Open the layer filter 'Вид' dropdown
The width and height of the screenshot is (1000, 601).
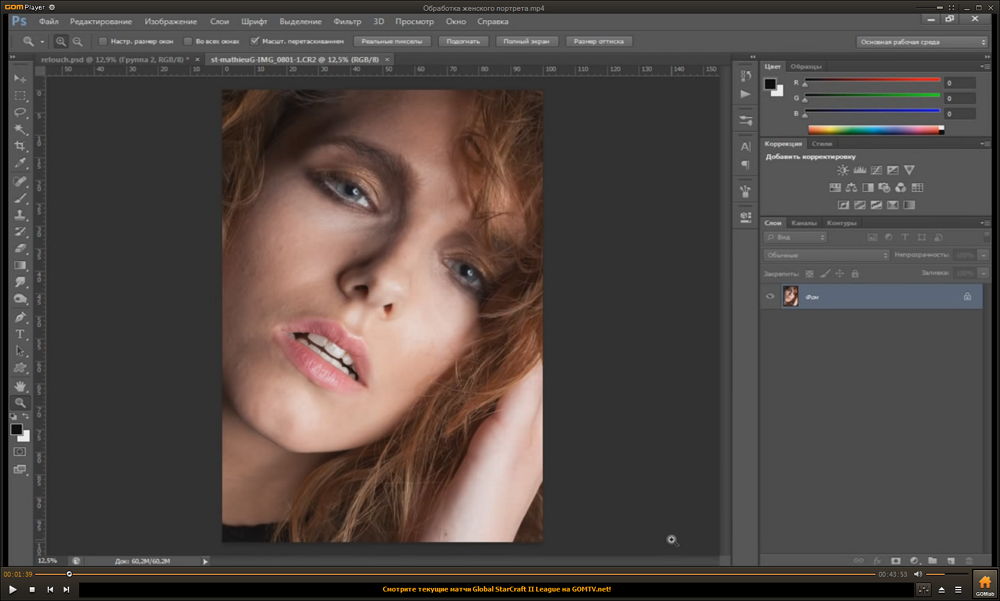tap(795, 238)
